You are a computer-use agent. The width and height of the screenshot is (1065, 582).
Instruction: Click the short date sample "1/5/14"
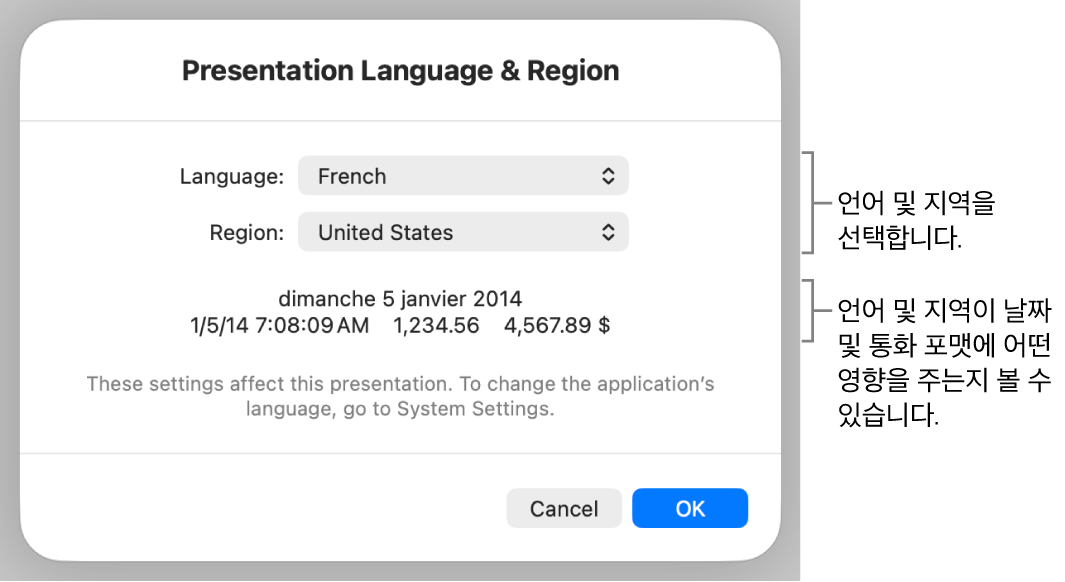pyautogui.click(x=211, y=325)
